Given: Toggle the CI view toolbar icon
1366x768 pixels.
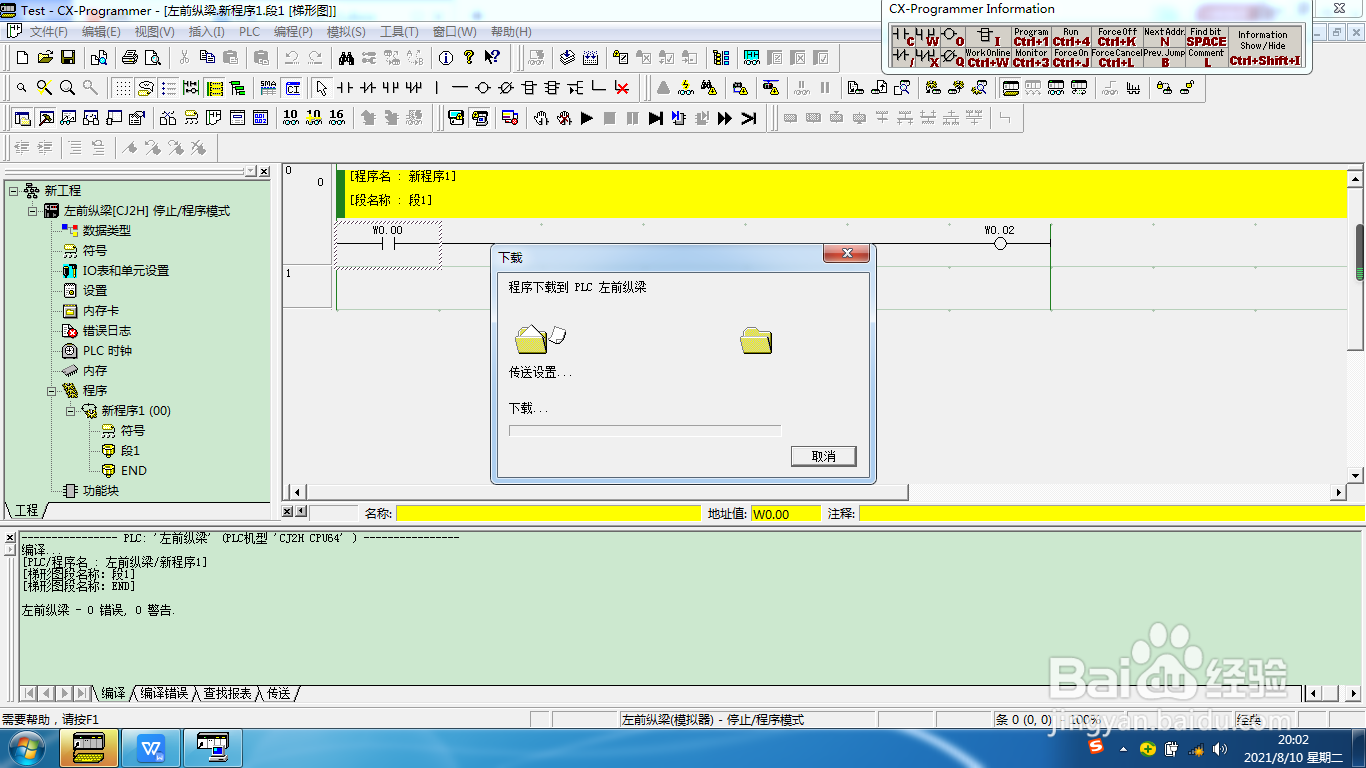Looking at the screenshot, I should click(x=291, y=88).
